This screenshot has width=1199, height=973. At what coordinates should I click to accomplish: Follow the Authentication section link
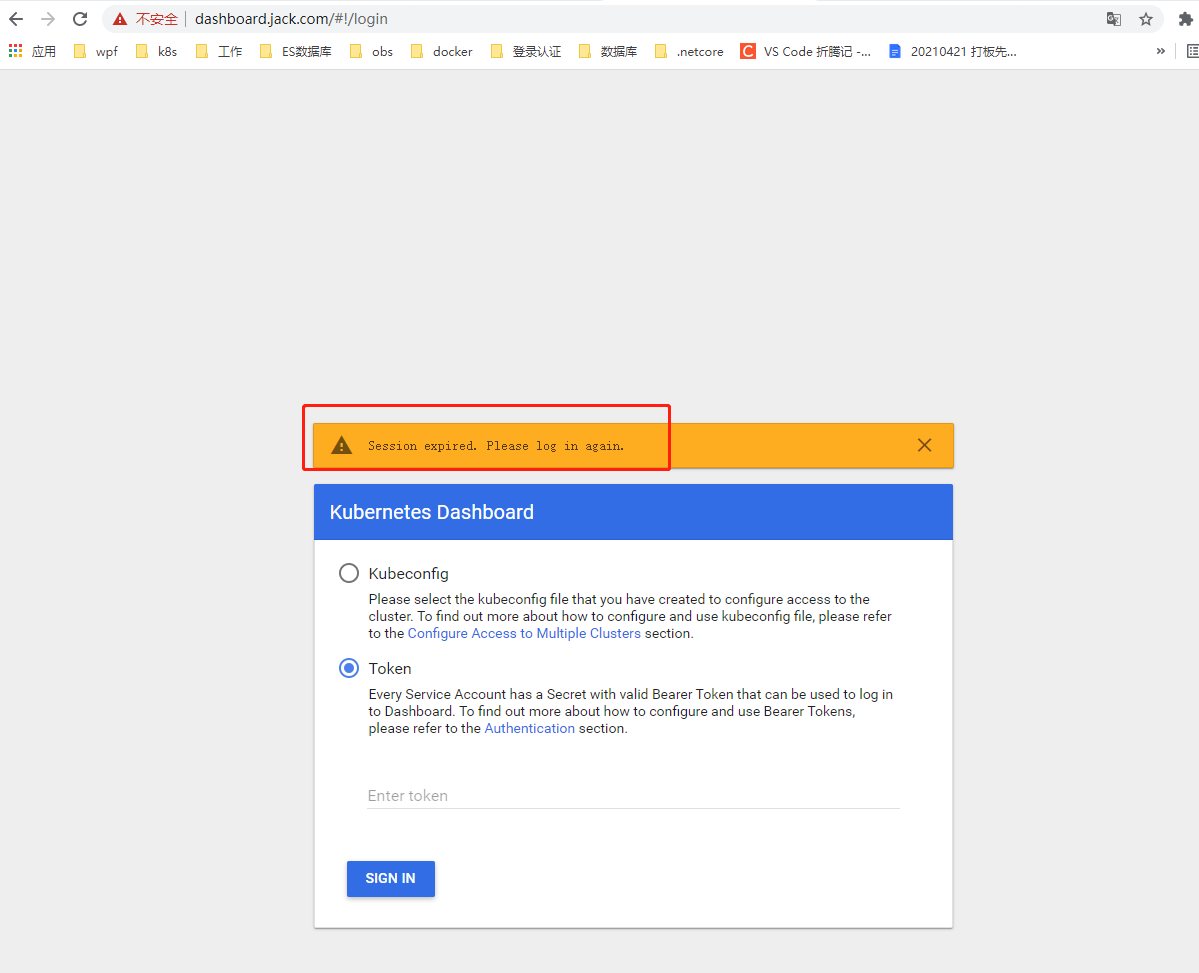click(529, 728)
